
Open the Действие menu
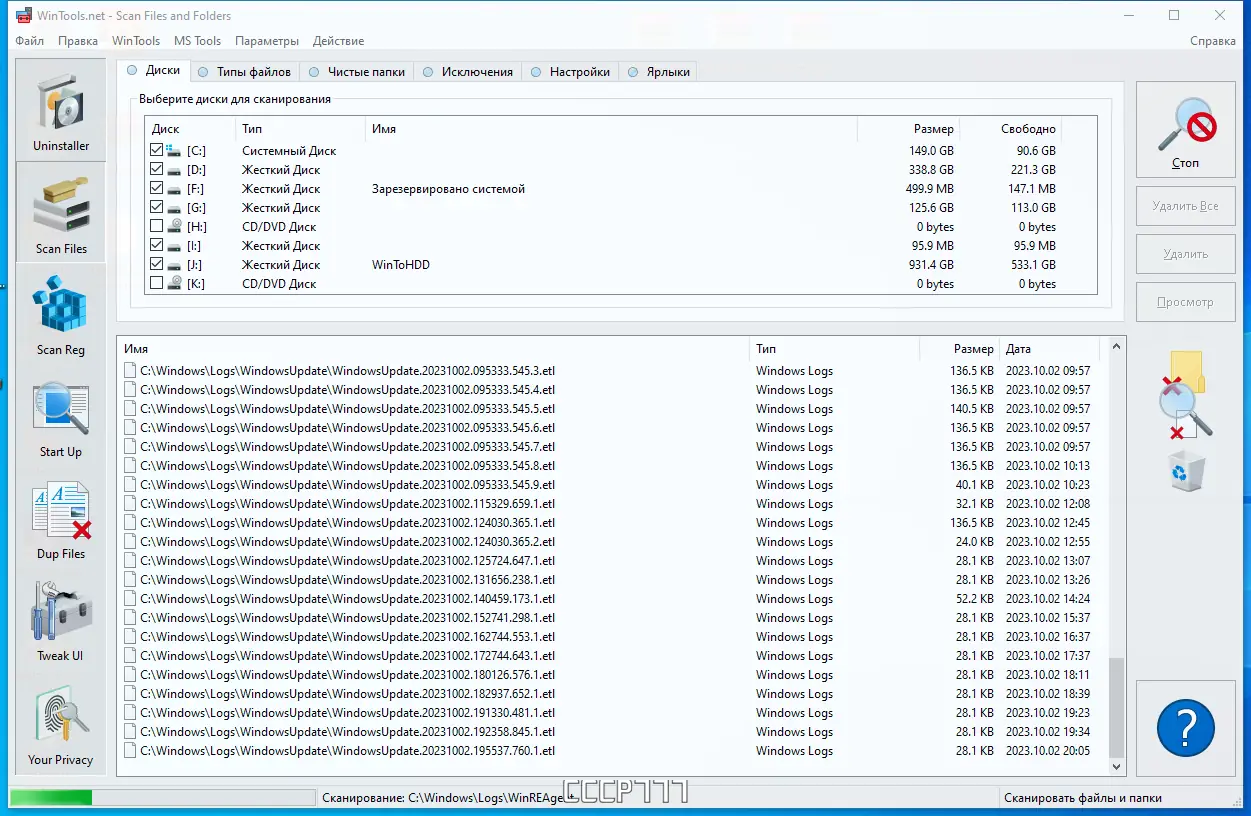pos(338,41)
